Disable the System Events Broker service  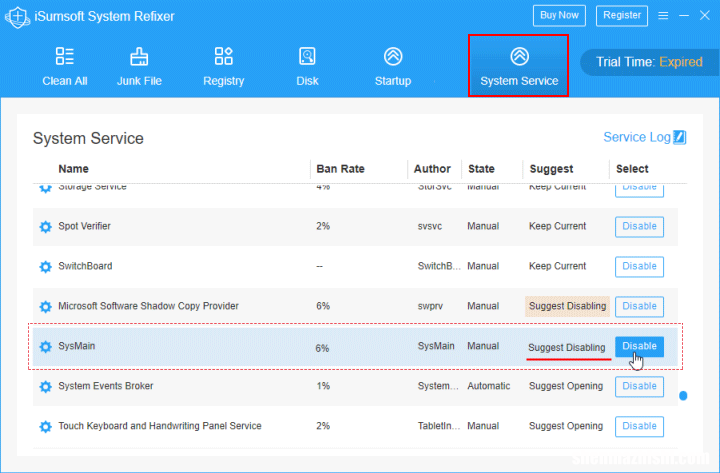point(639,386)
